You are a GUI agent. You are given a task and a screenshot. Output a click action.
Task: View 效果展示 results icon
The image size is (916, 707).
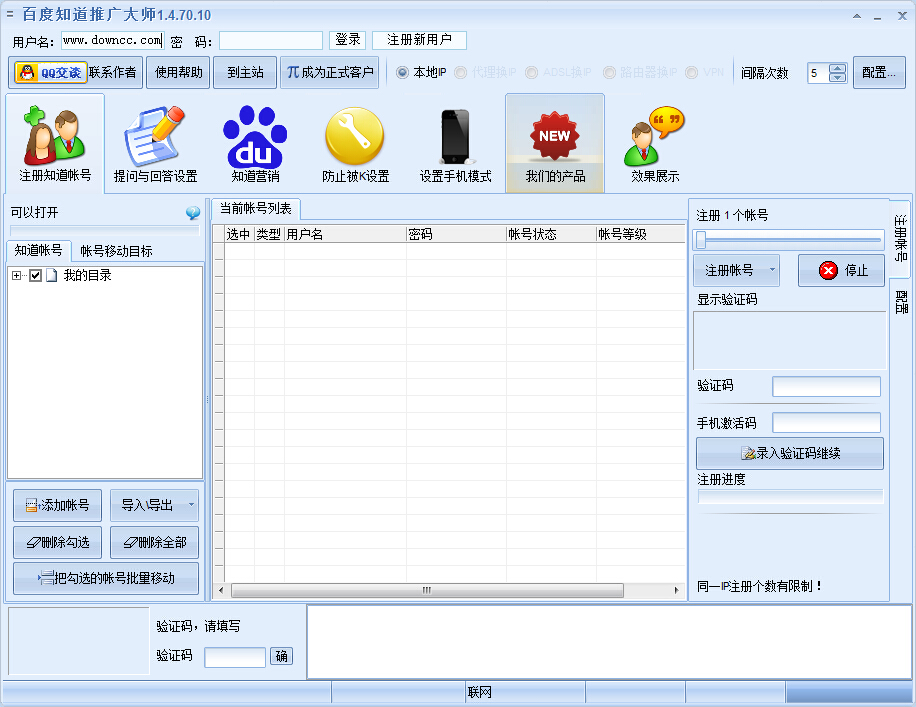coord(653,140)
